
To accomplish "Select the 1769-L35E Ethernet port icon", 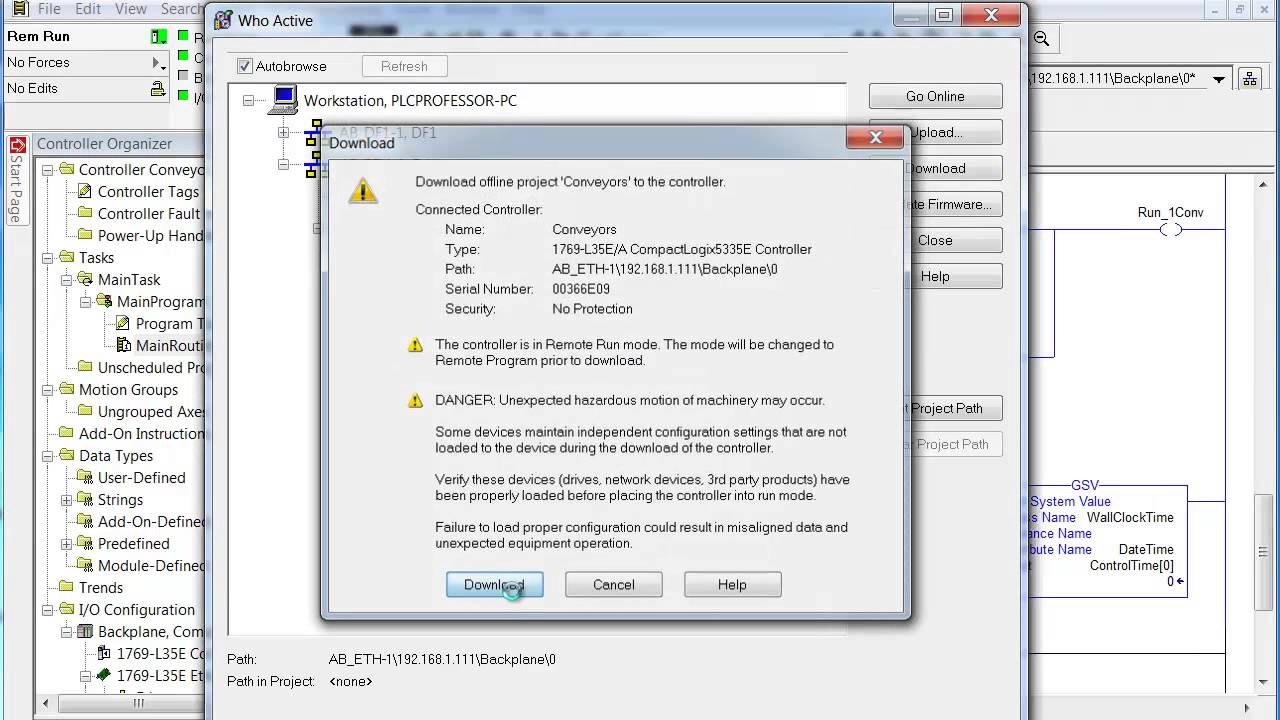I will 104,675.
